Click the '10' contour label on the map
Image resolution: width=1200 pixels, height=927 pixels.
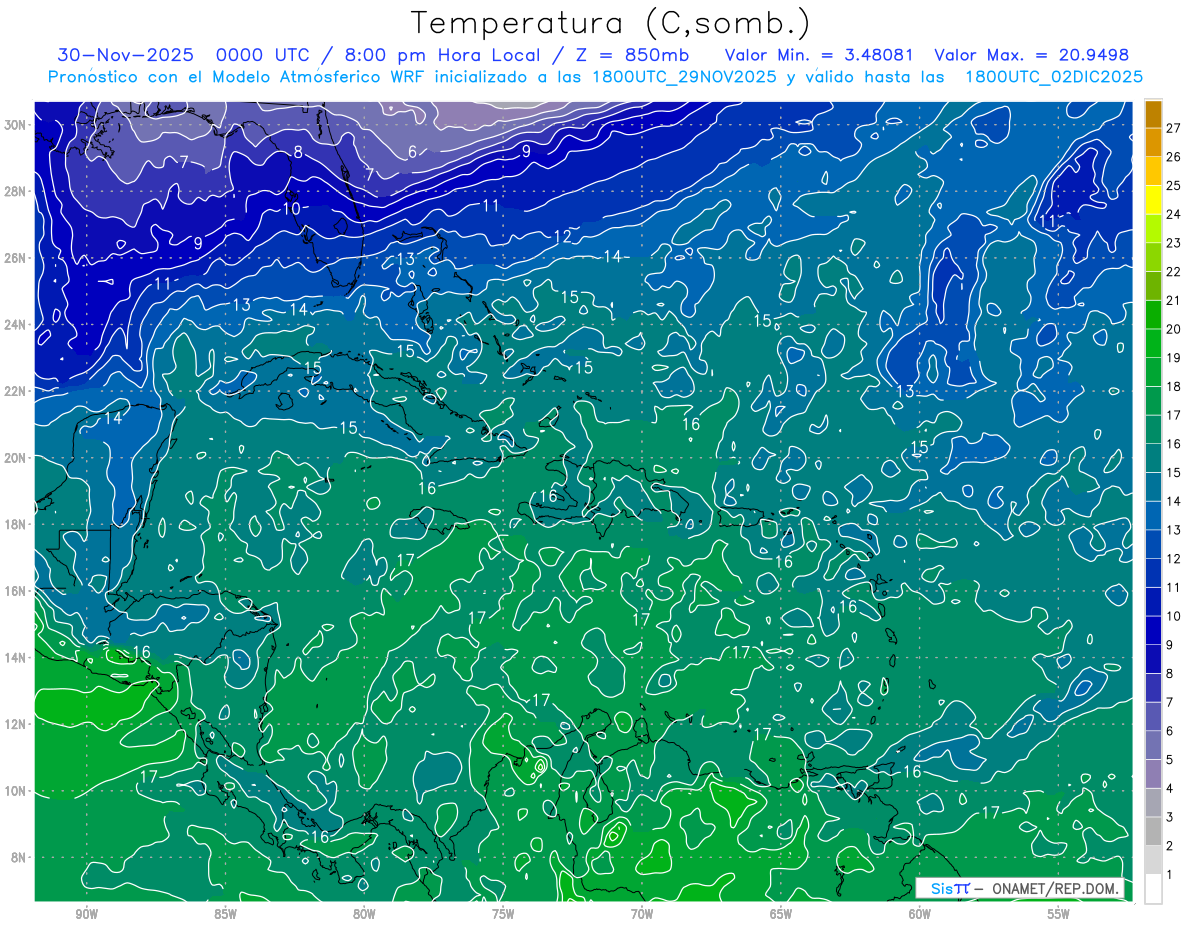(x=291, y=209)
